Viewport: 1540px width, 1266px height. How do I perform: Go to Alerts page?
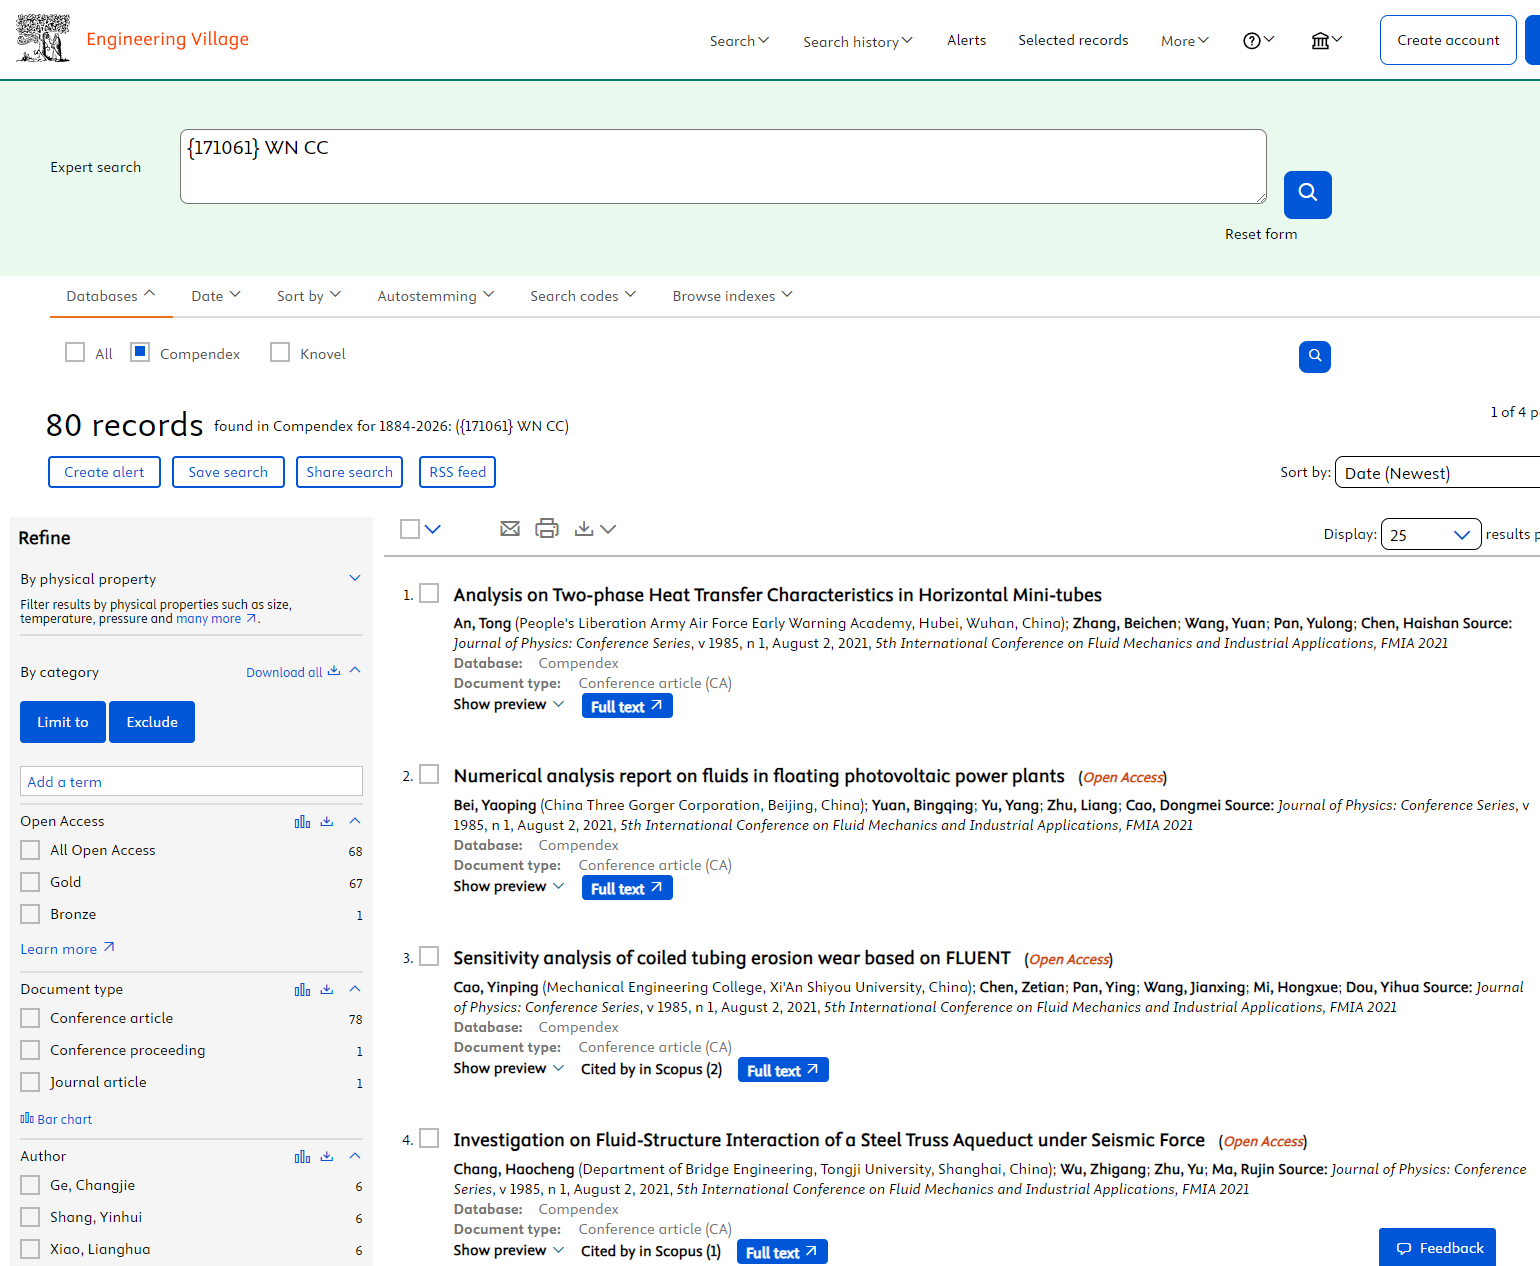pyautogui.click(x=967, y=40)
